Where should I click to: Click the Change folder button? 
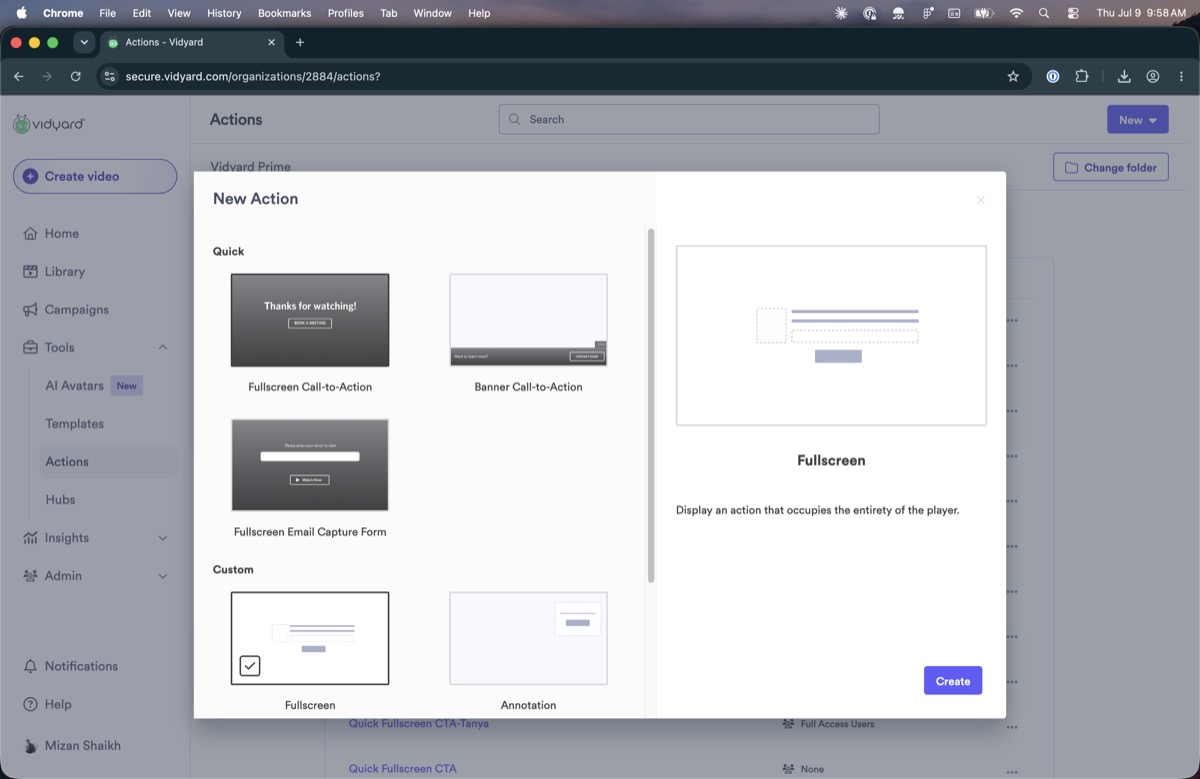tap(1110, 168)
